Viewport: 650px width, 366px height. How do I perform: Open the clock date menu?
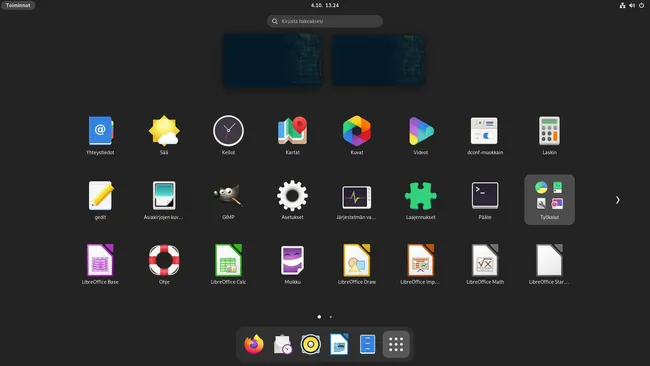click(x=325, y=5)
